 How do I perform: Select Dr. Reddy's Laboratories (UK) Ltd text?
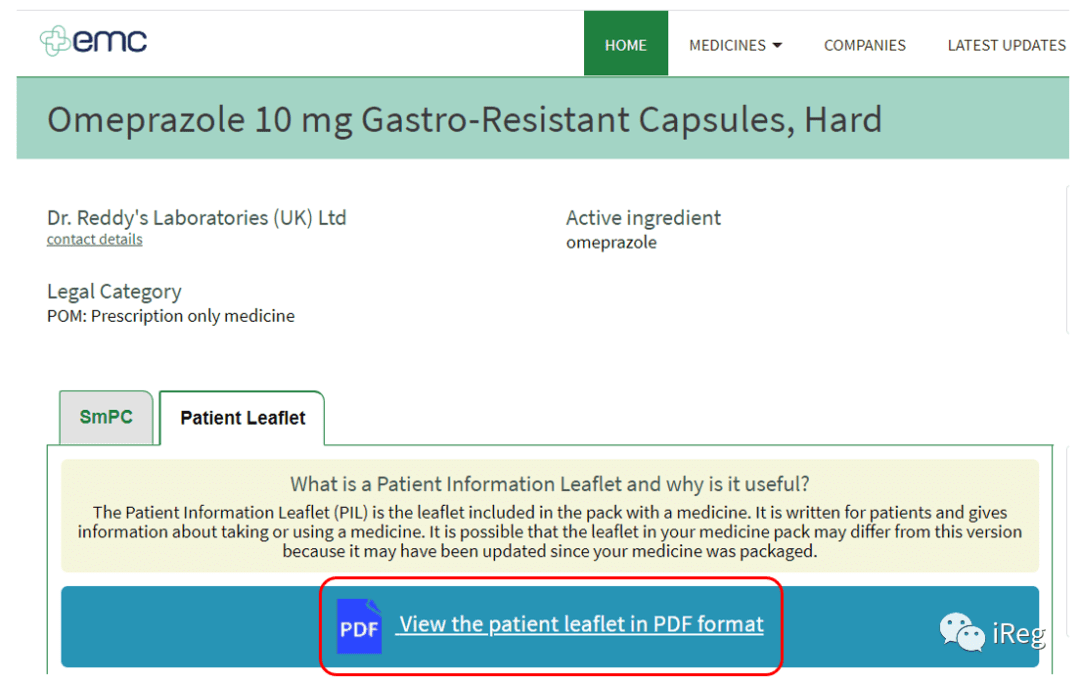click(x=196, y=218)
